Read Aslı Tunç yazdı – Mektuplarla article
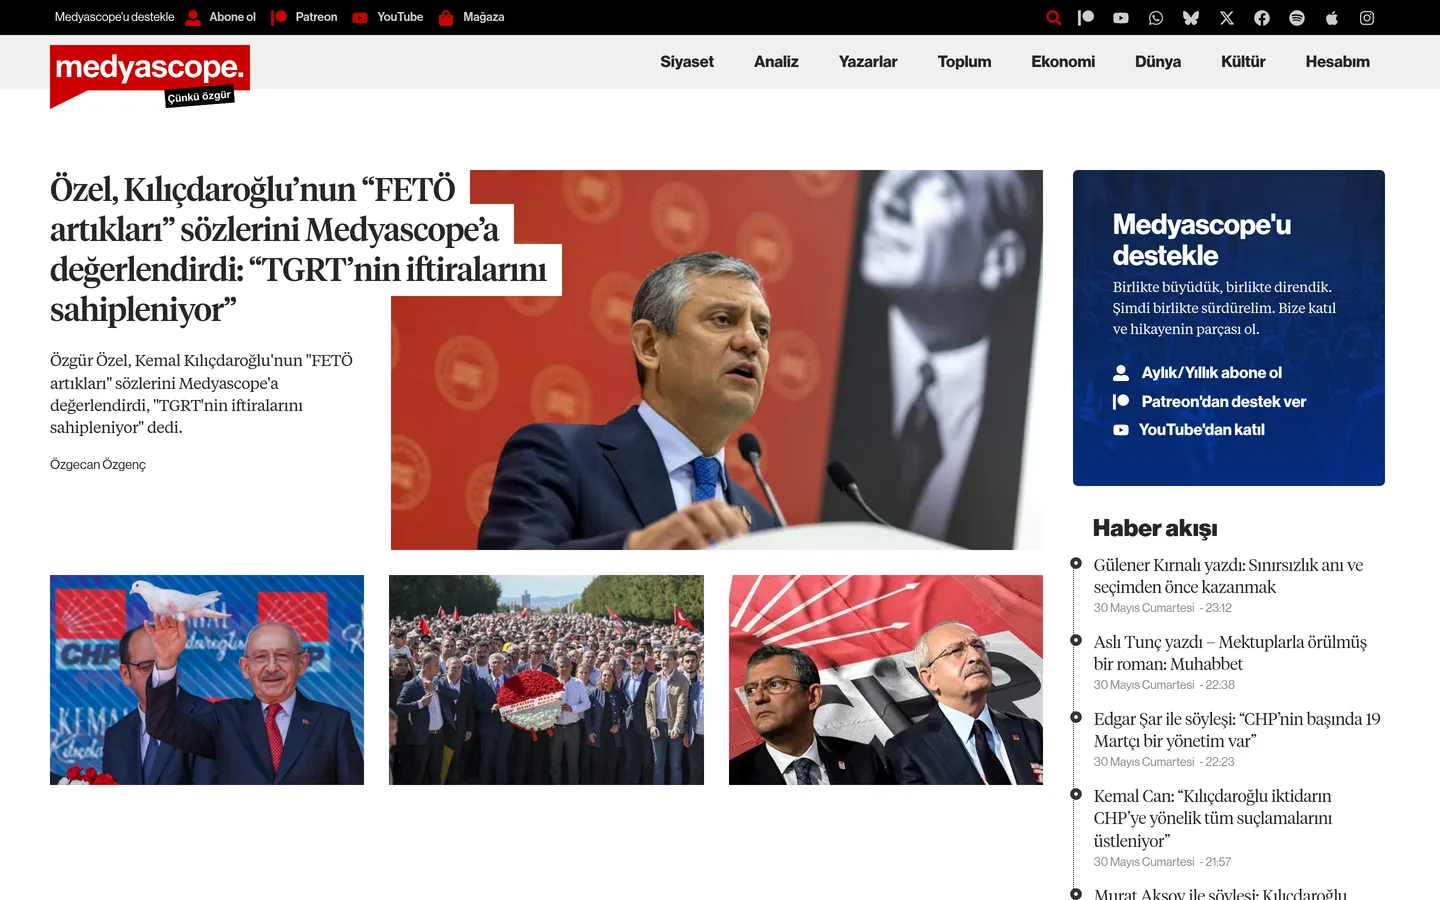This screenshot has width=1440, height=900. 1230,653
